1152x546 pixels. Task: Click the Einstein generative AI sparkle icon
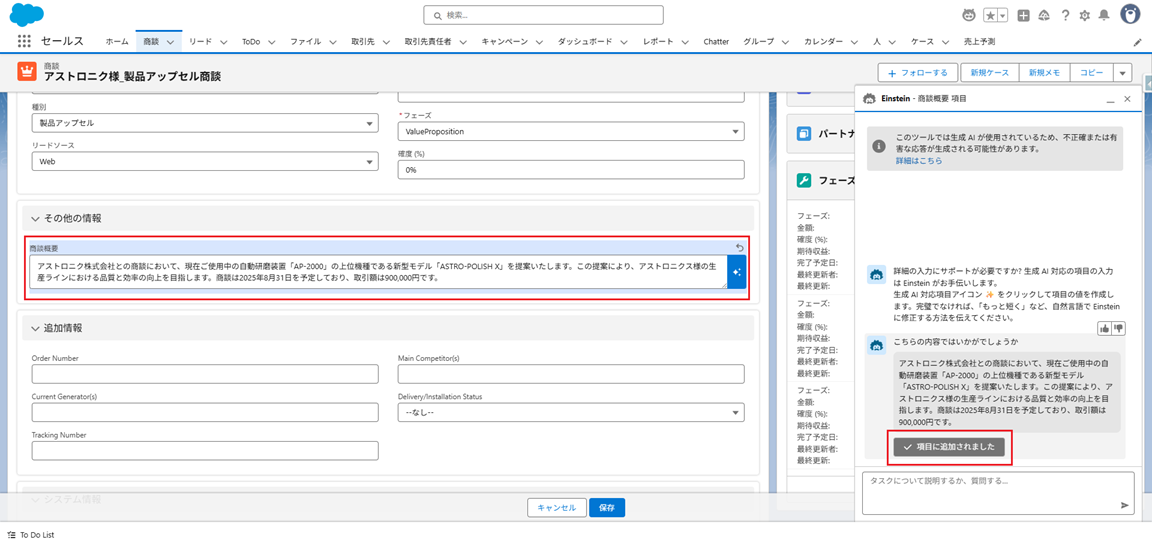736,272
